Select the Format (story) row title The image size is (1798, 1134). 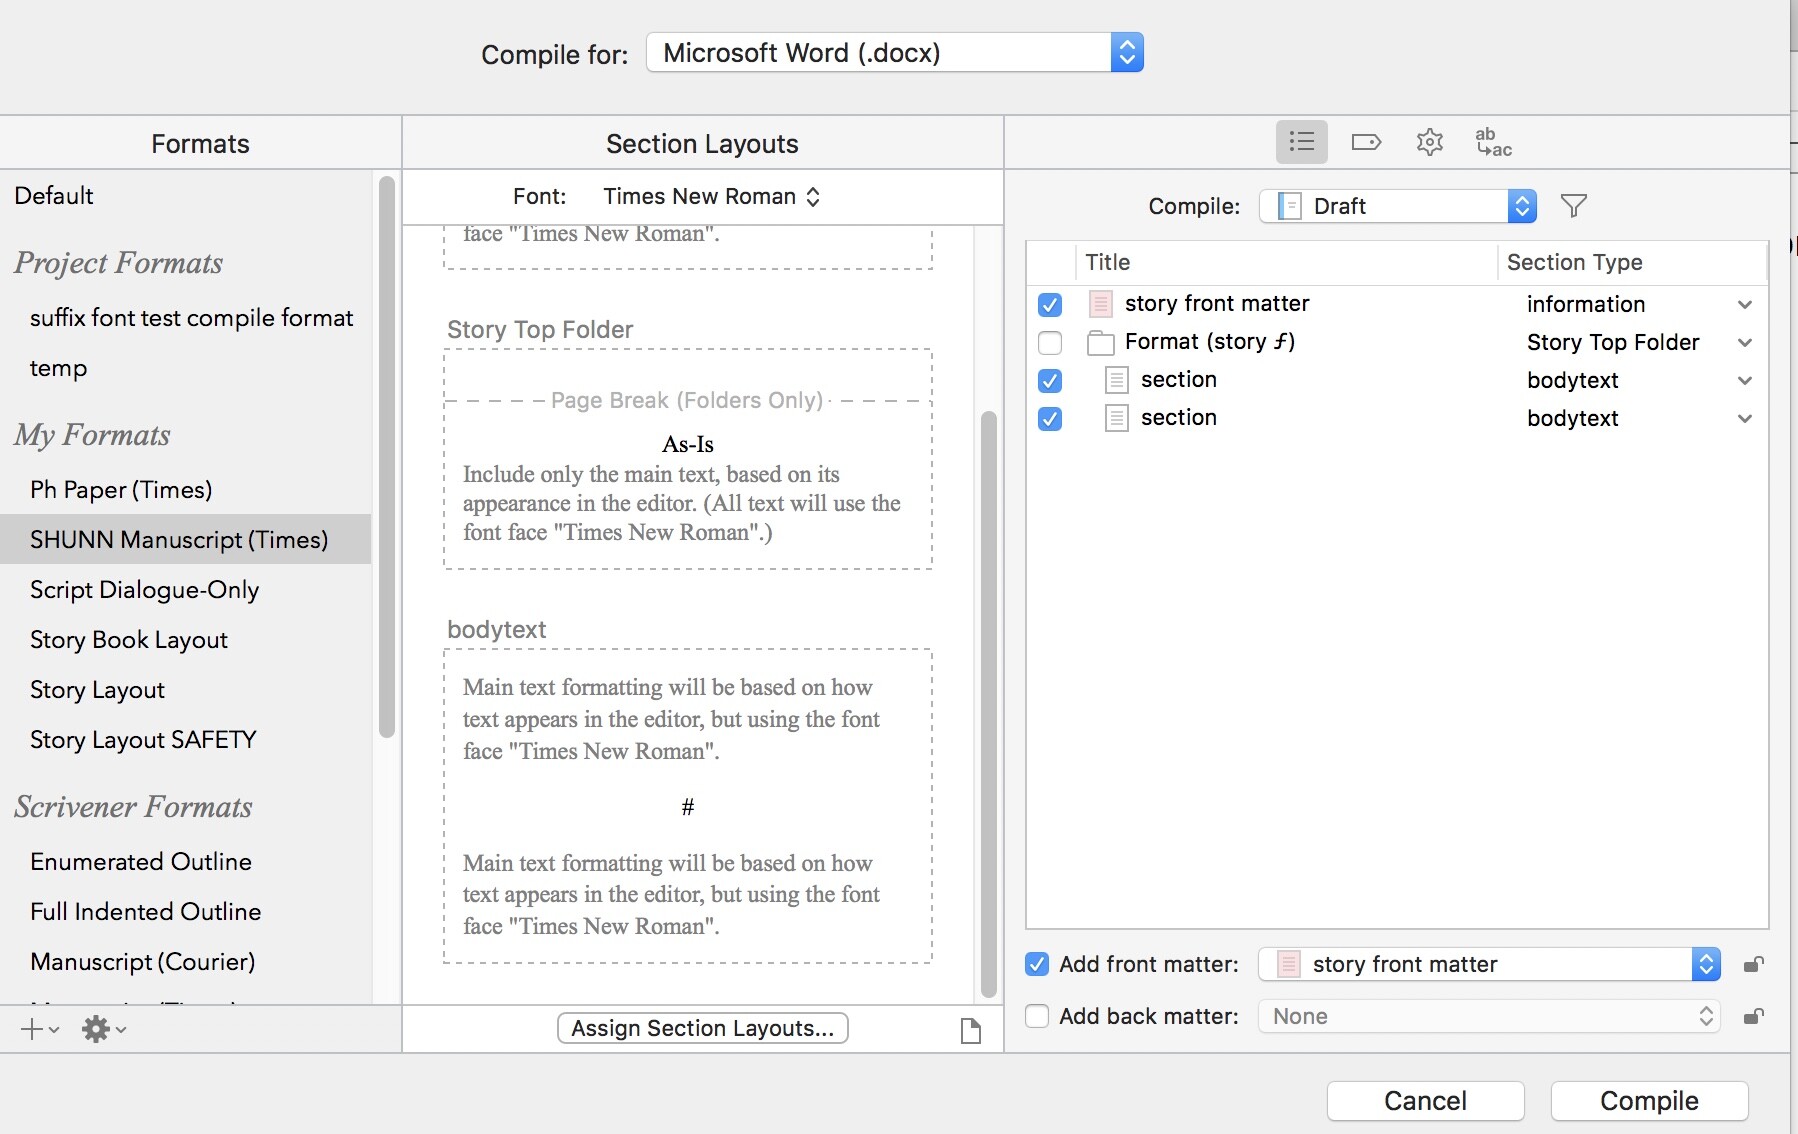click(x=1210, y=342)
